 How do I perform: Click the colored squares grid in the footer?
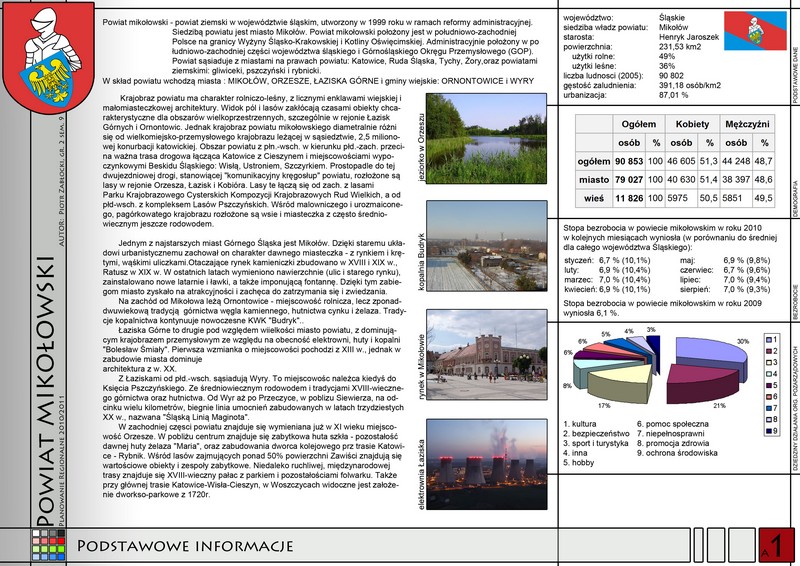click(48, 545)
